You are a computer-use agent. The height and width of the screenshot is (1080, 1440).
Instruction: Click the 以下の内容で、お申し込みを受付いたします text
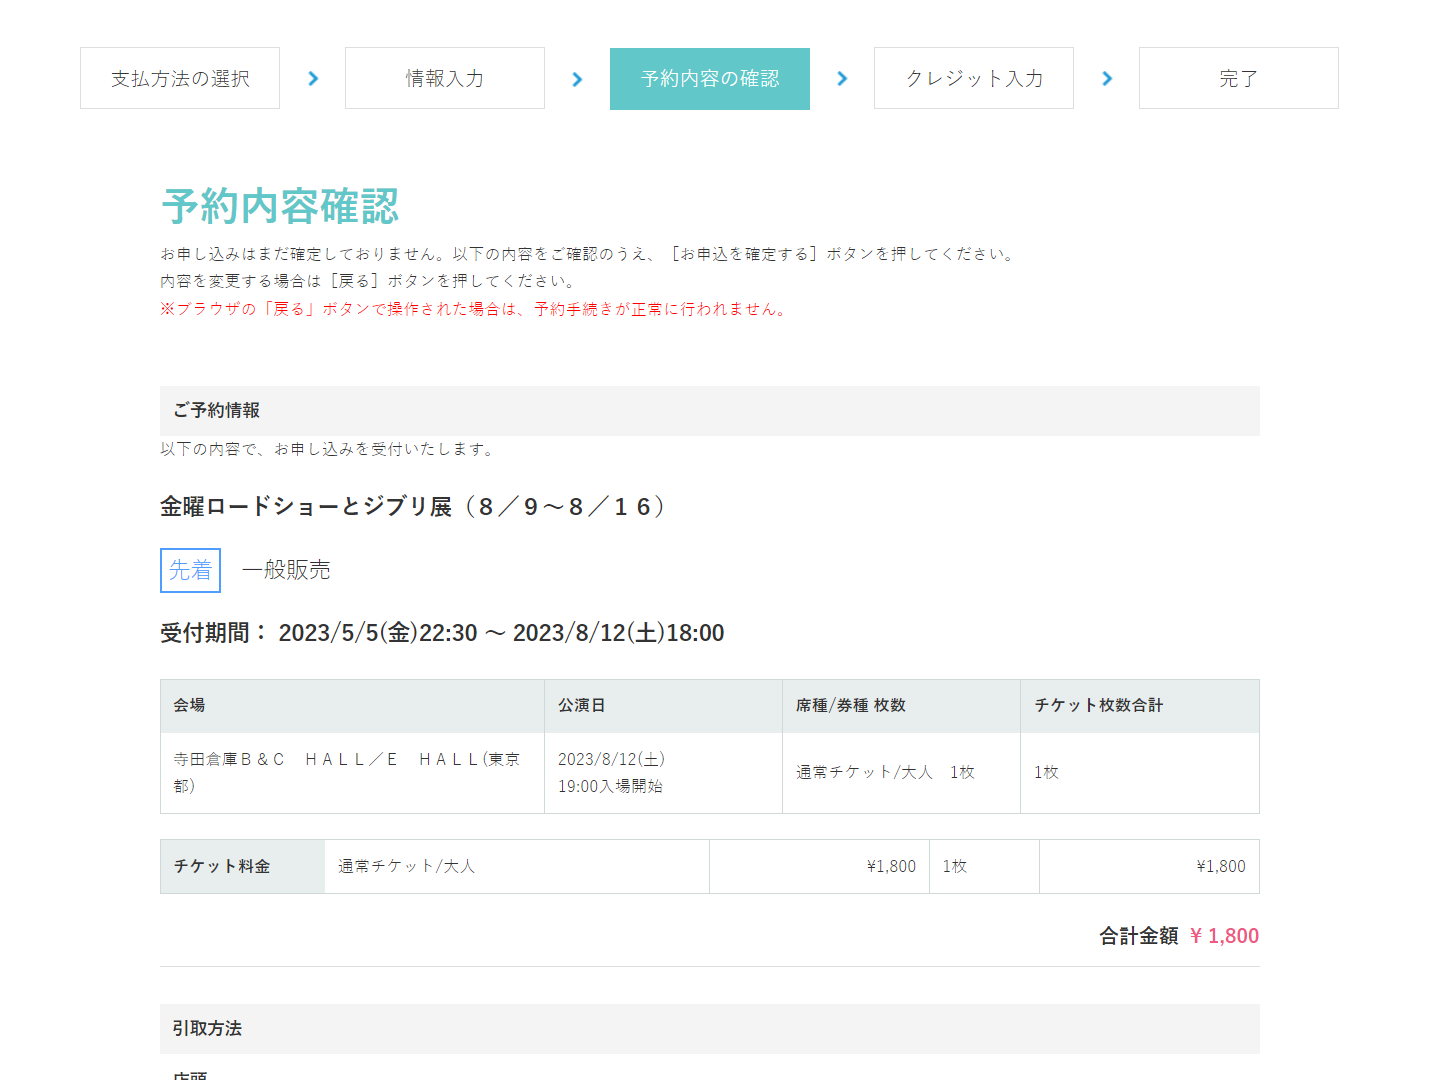(328, 449)
